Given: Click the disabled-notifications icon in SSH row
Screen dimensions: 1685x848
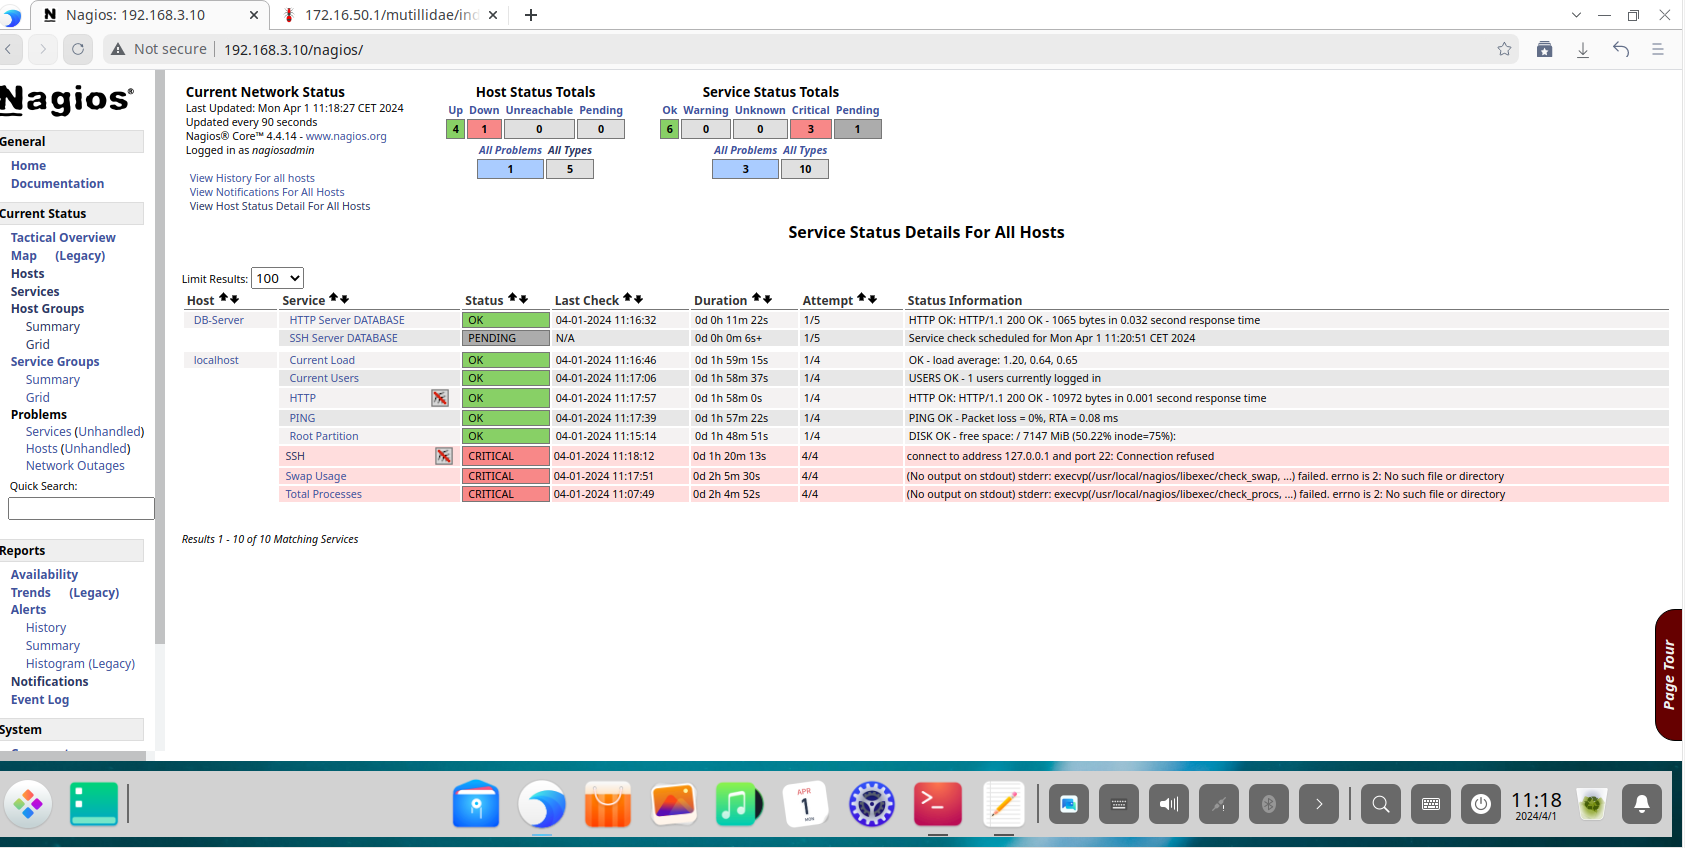Looking at the screenshot, I should 444,456.
